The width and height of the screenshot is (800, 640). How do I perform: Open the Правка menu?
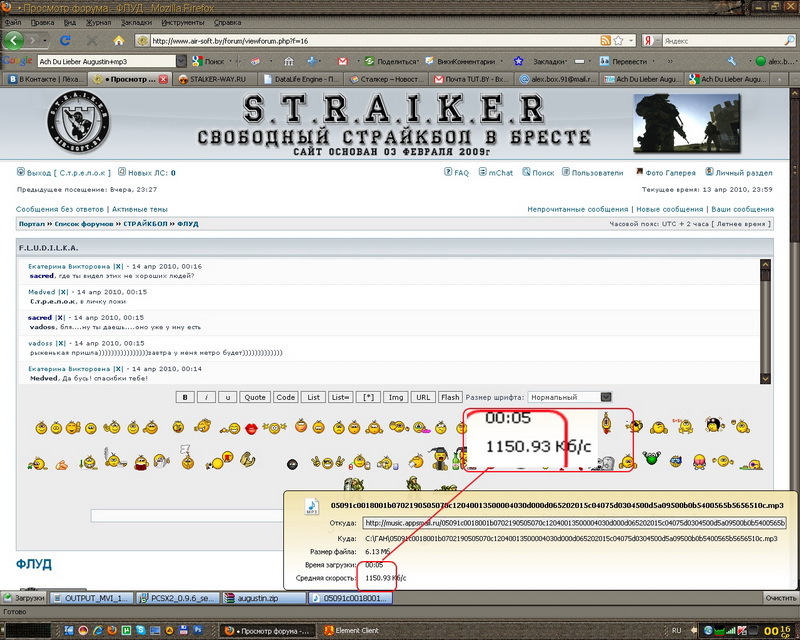click(x=42, y=22)
